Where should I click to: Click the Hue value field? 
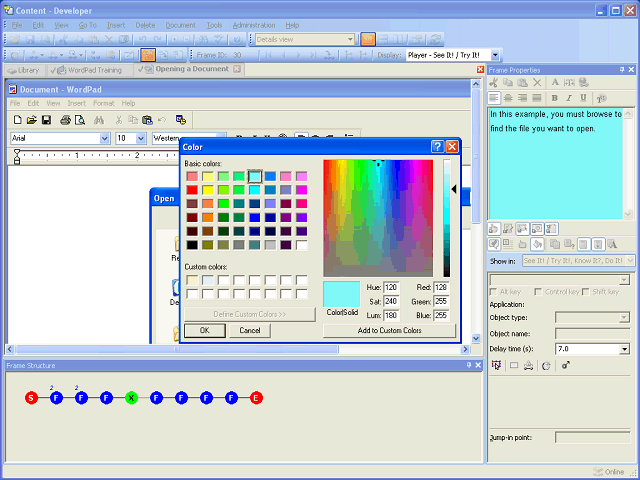391,287
